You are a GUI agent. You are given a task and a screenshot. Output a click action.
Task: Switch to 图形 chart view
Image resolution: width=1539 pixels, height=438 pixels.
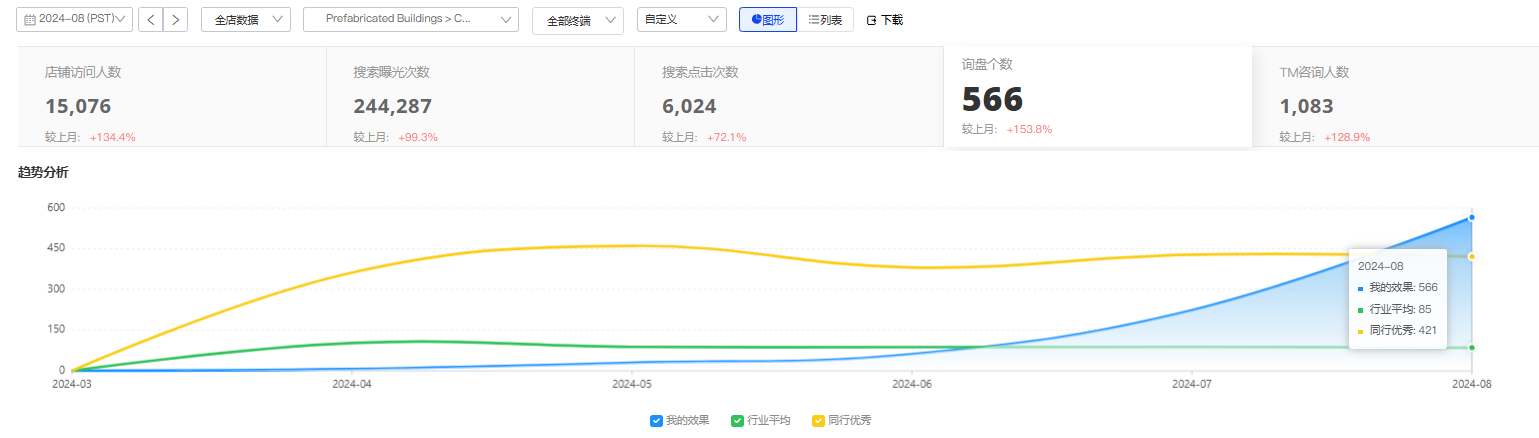767,19
